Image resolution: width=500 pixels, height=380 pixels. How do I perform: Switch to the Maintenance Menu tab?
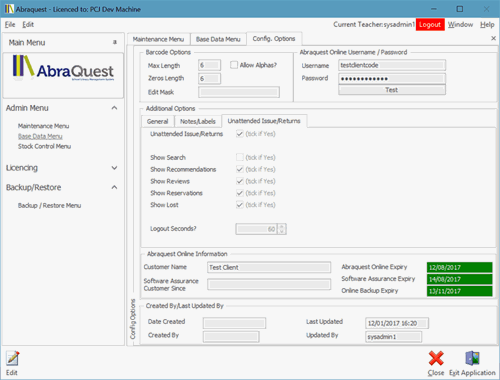(158, 39)
